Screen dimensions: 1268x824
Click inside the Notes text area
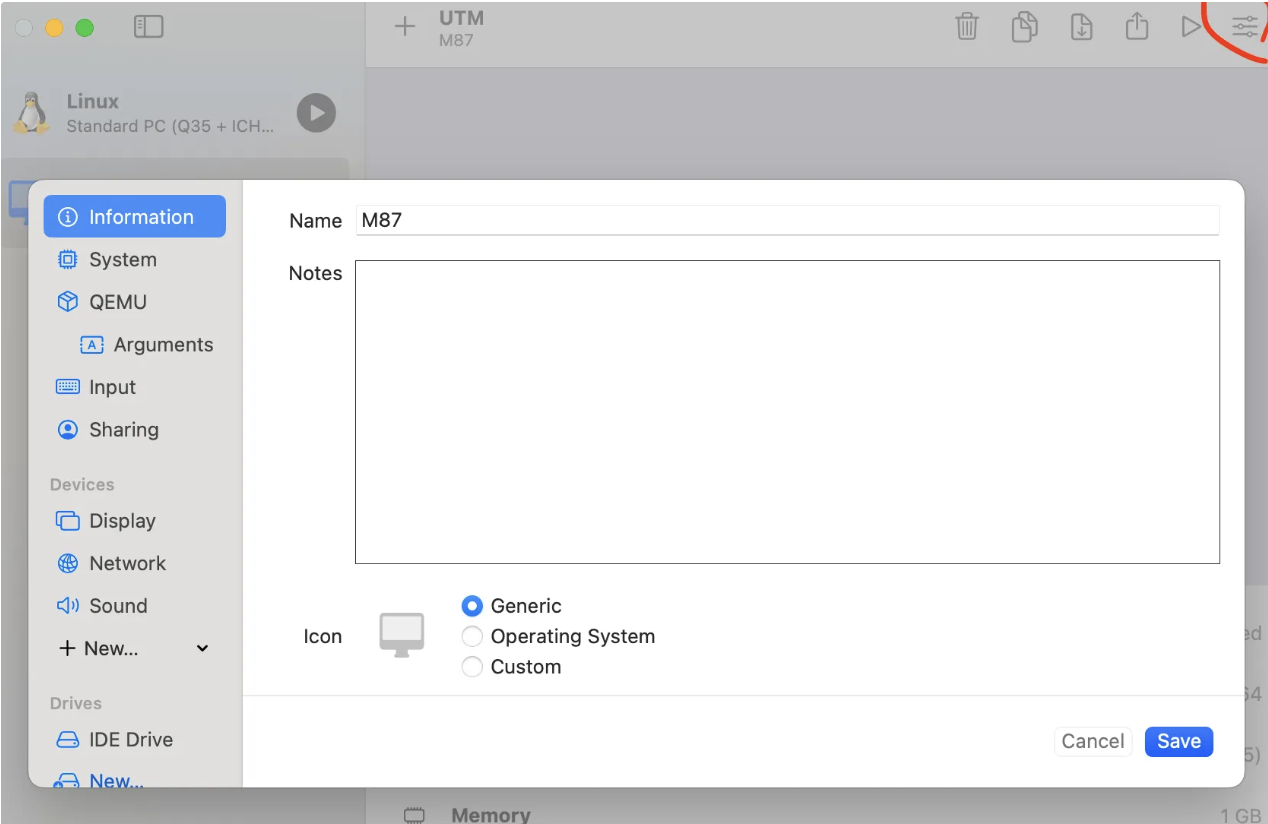tap(787, 412)
